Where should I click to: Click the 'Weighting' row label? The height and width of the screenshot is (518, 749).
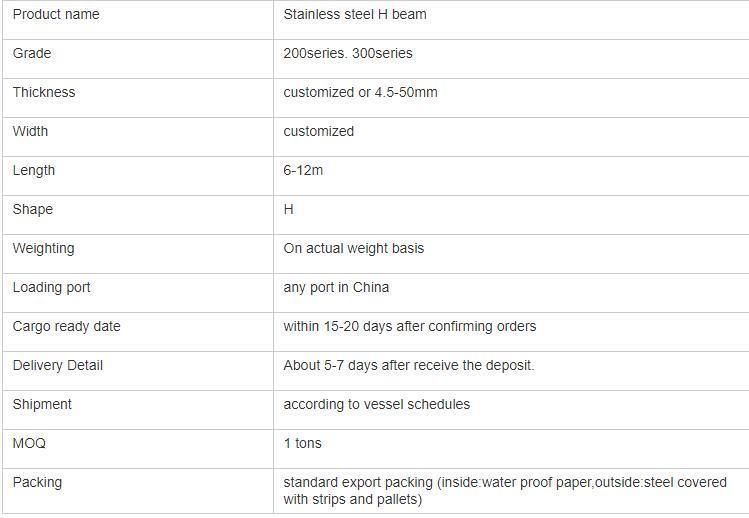pos(43,248)
